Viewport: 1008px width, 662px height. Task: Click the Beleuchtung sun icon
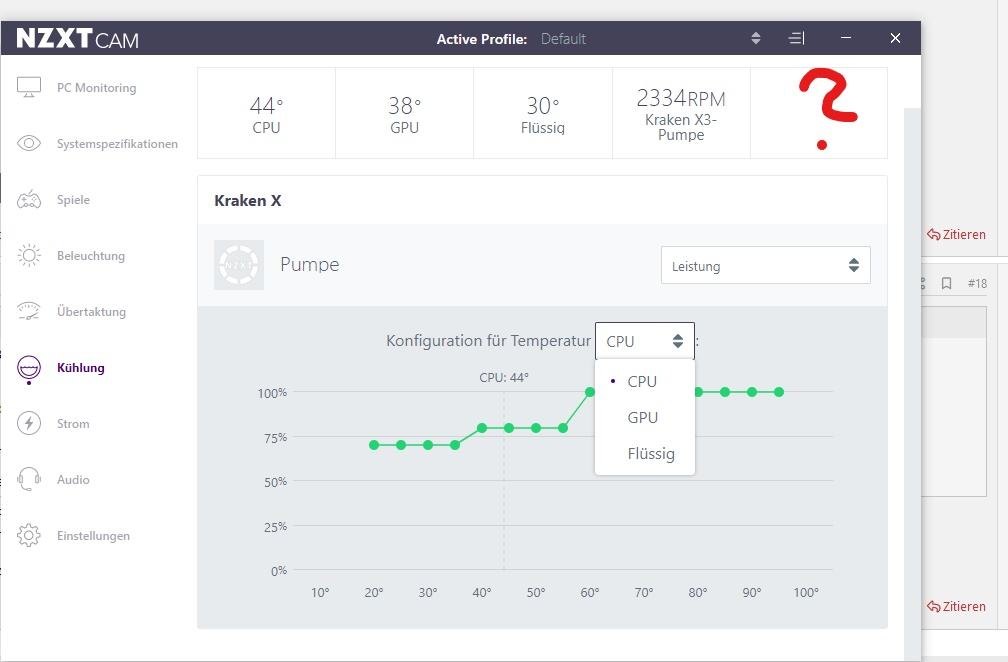point(29,256)
